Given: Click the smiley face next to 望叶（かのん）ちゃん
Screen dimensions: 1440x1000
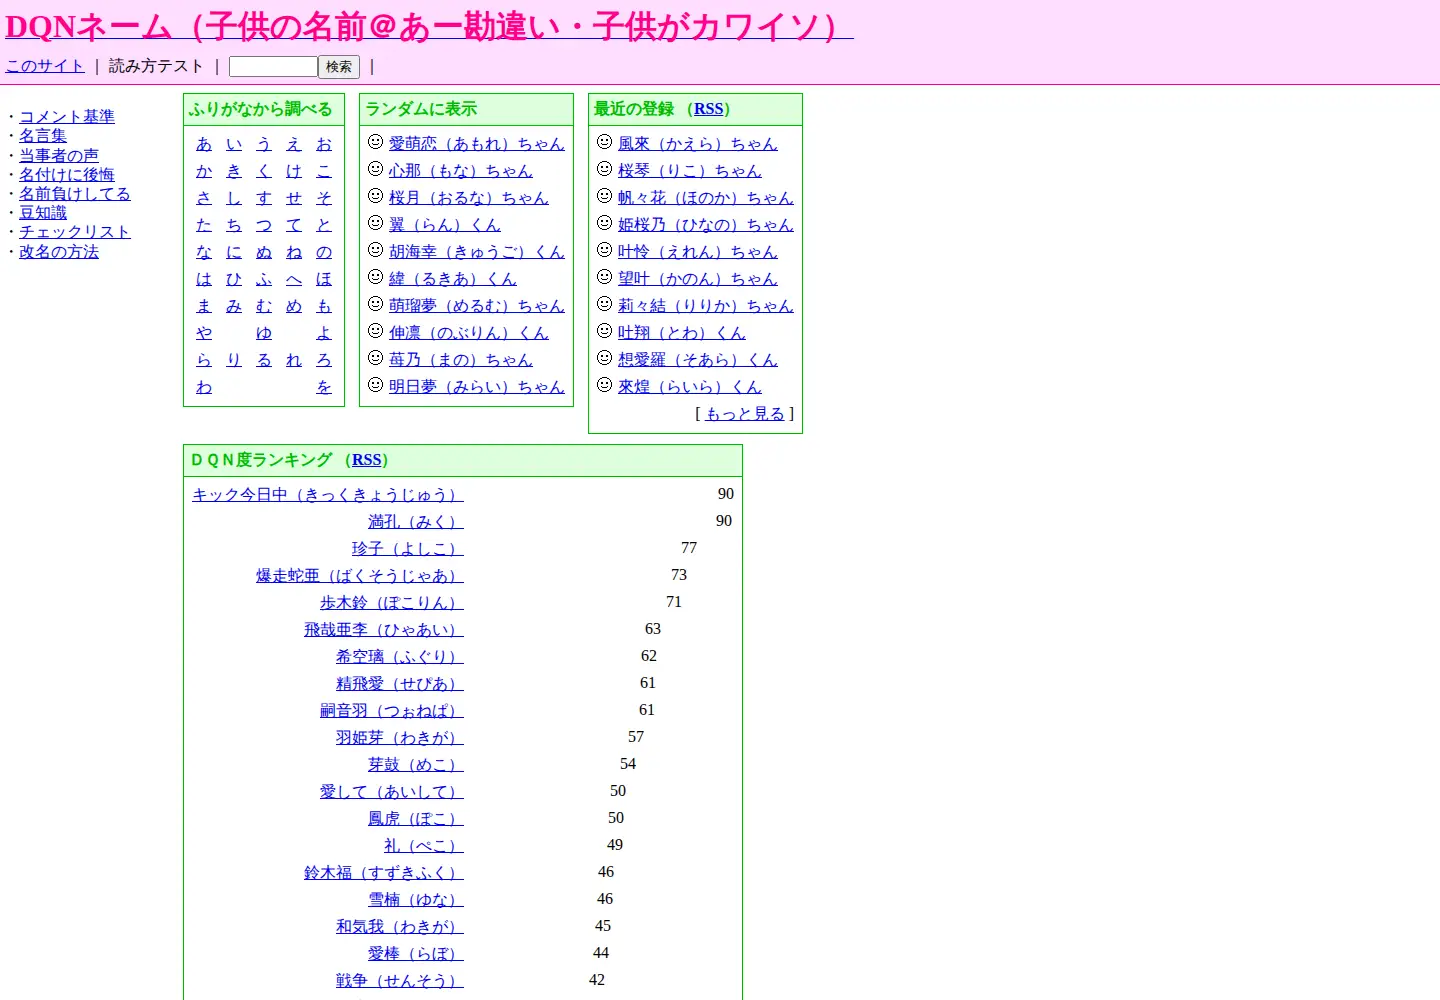Looking at the screenshot, I should [x=604, y=277].
